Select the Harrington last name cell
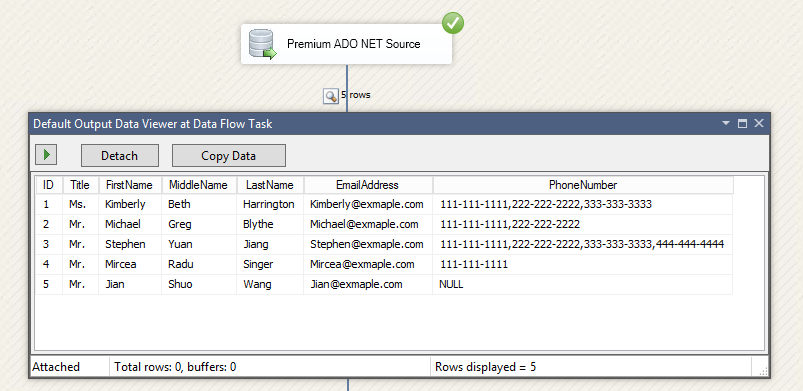 pyautogui.click(x=270, y=204)
